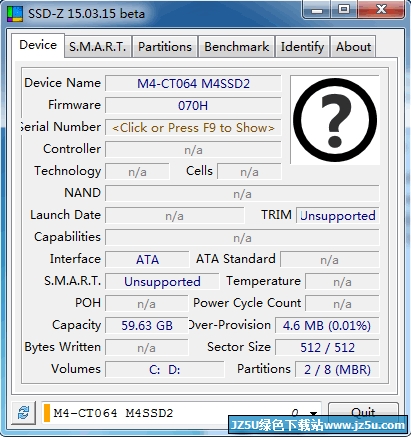This screenshot has width=411, height=437.
Task: Click the Interface value ATA
Action: tap(147, 259)
